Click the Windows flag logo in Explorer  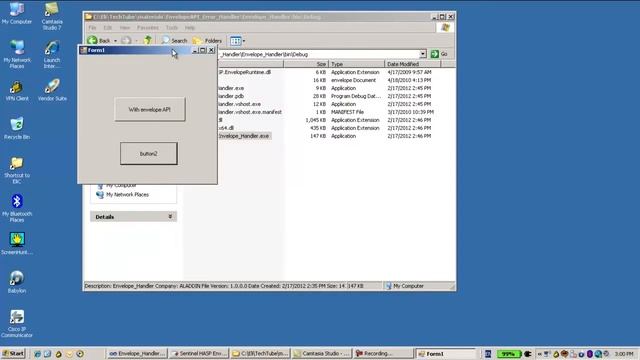pyautogui.click(x=445, y=27)
